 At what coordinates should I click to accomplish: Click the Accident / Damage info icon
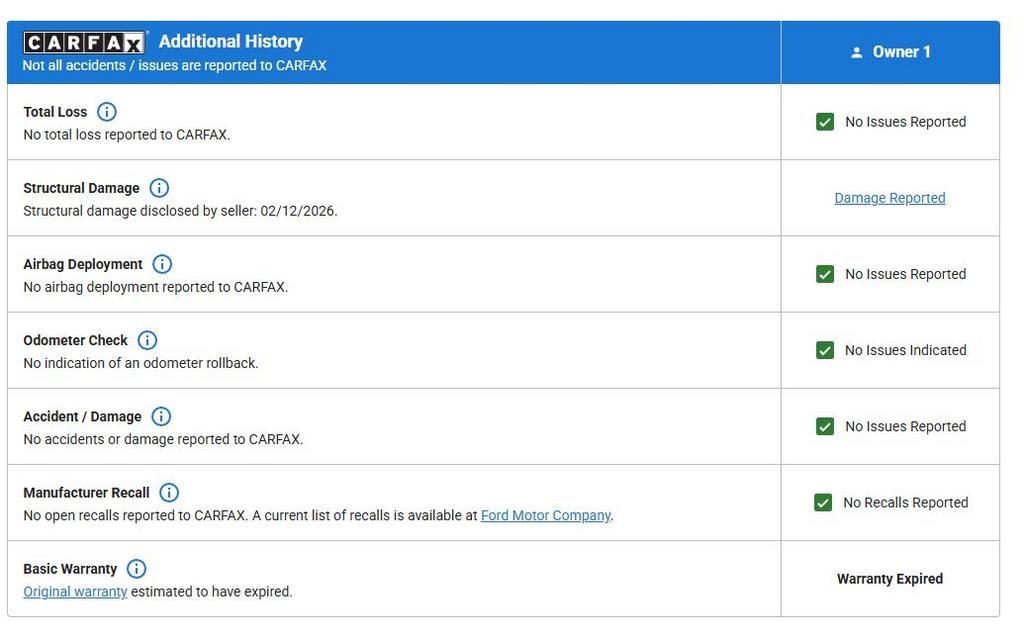click(x=160, y=416)
